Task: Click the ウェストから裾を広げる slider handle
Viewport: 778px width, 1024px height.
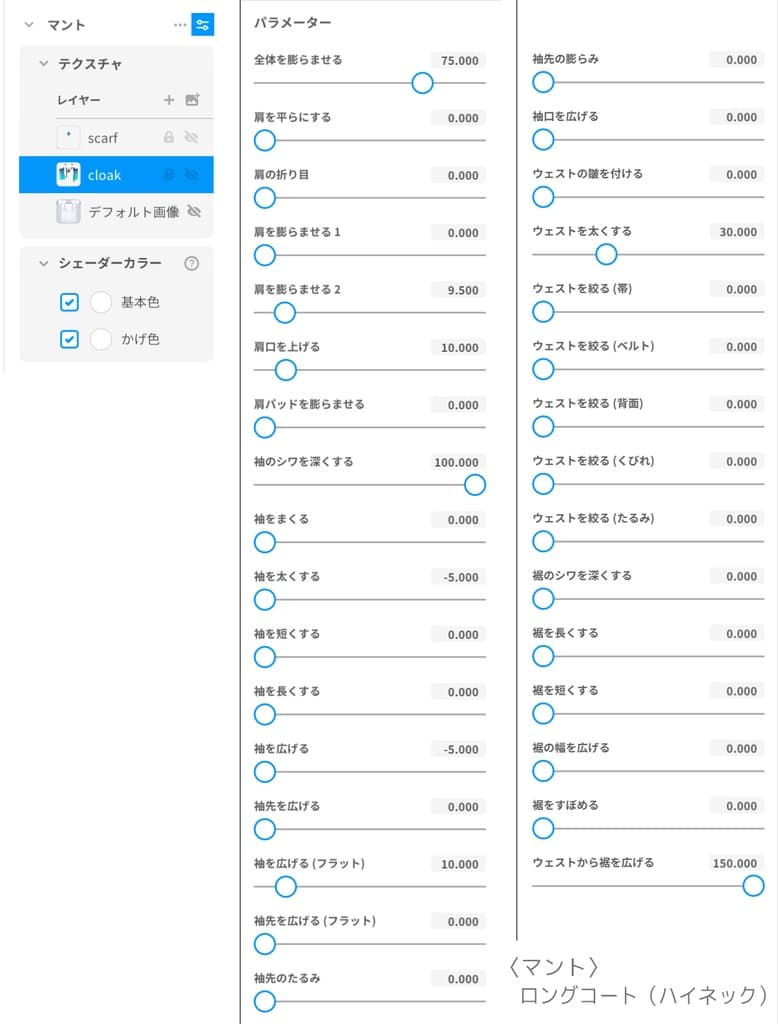Action: coord(753,886)
